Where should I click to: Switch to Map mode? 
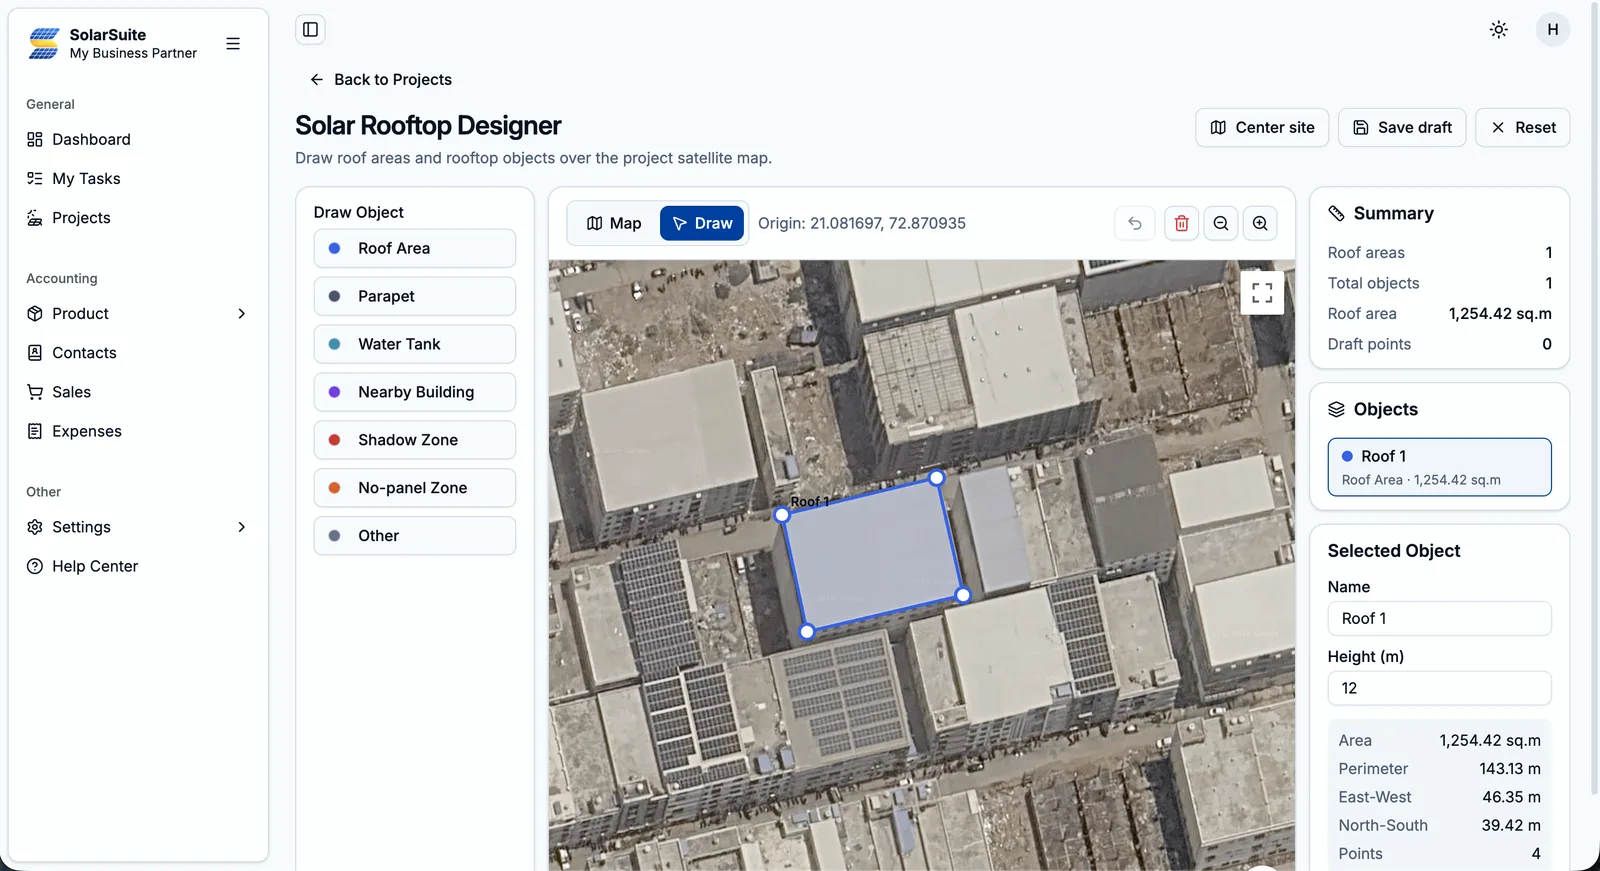pos(614,223)
